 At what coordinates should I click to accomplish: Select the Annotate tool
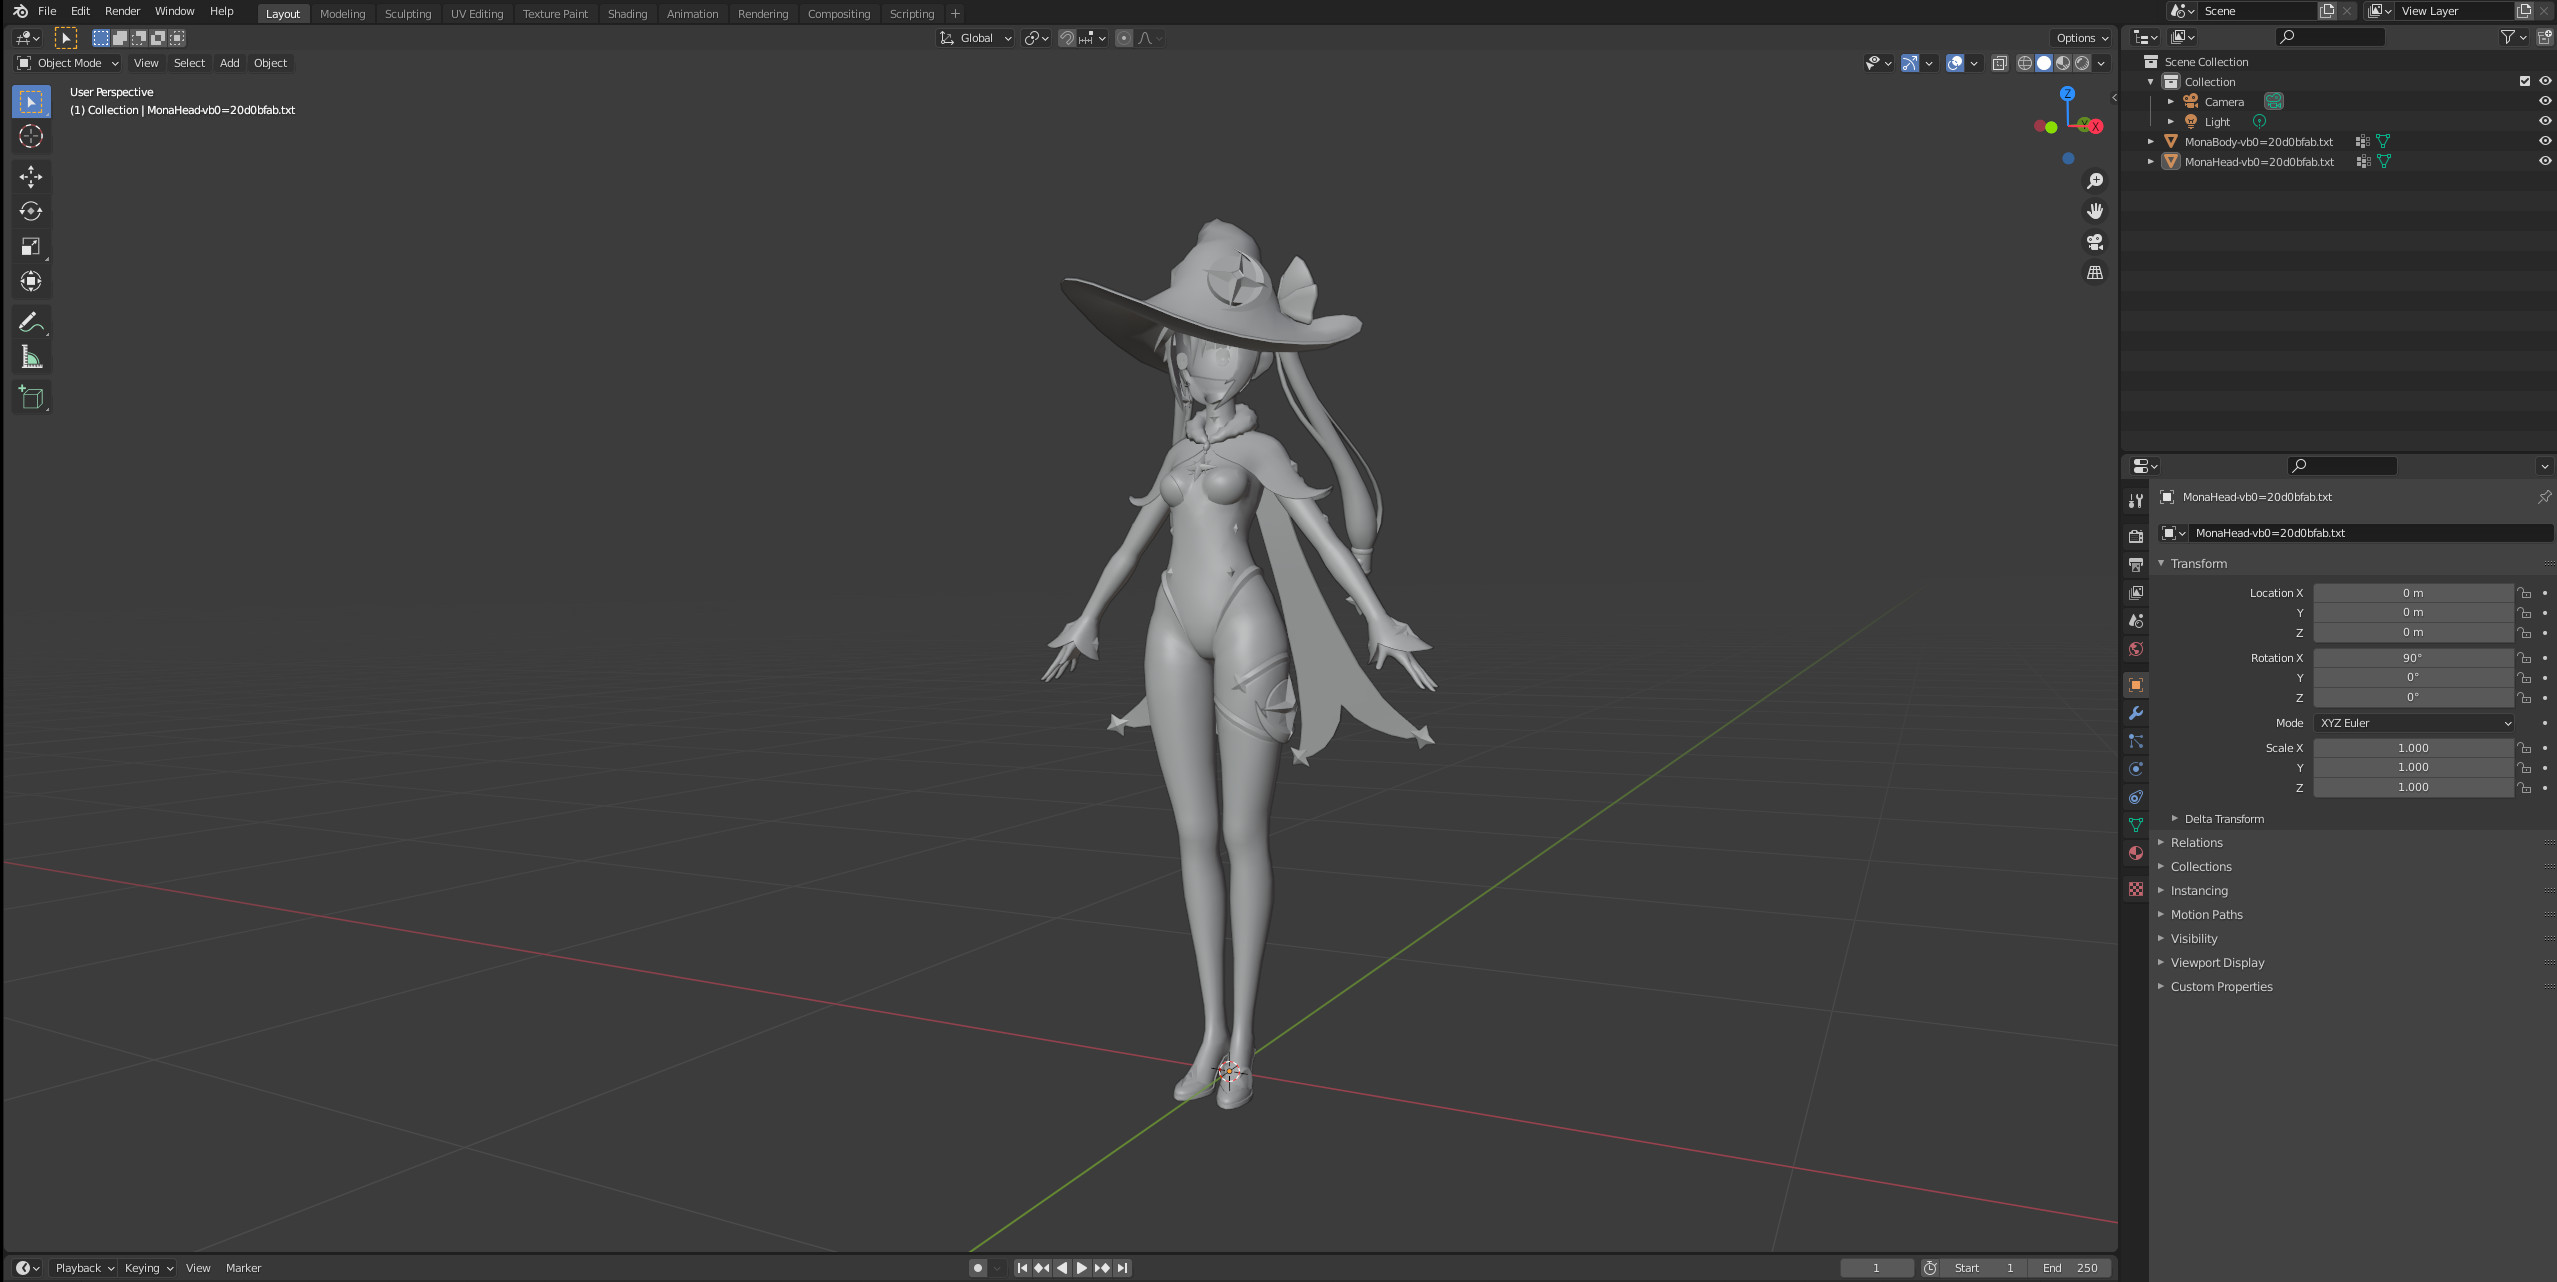coord(31,322)
